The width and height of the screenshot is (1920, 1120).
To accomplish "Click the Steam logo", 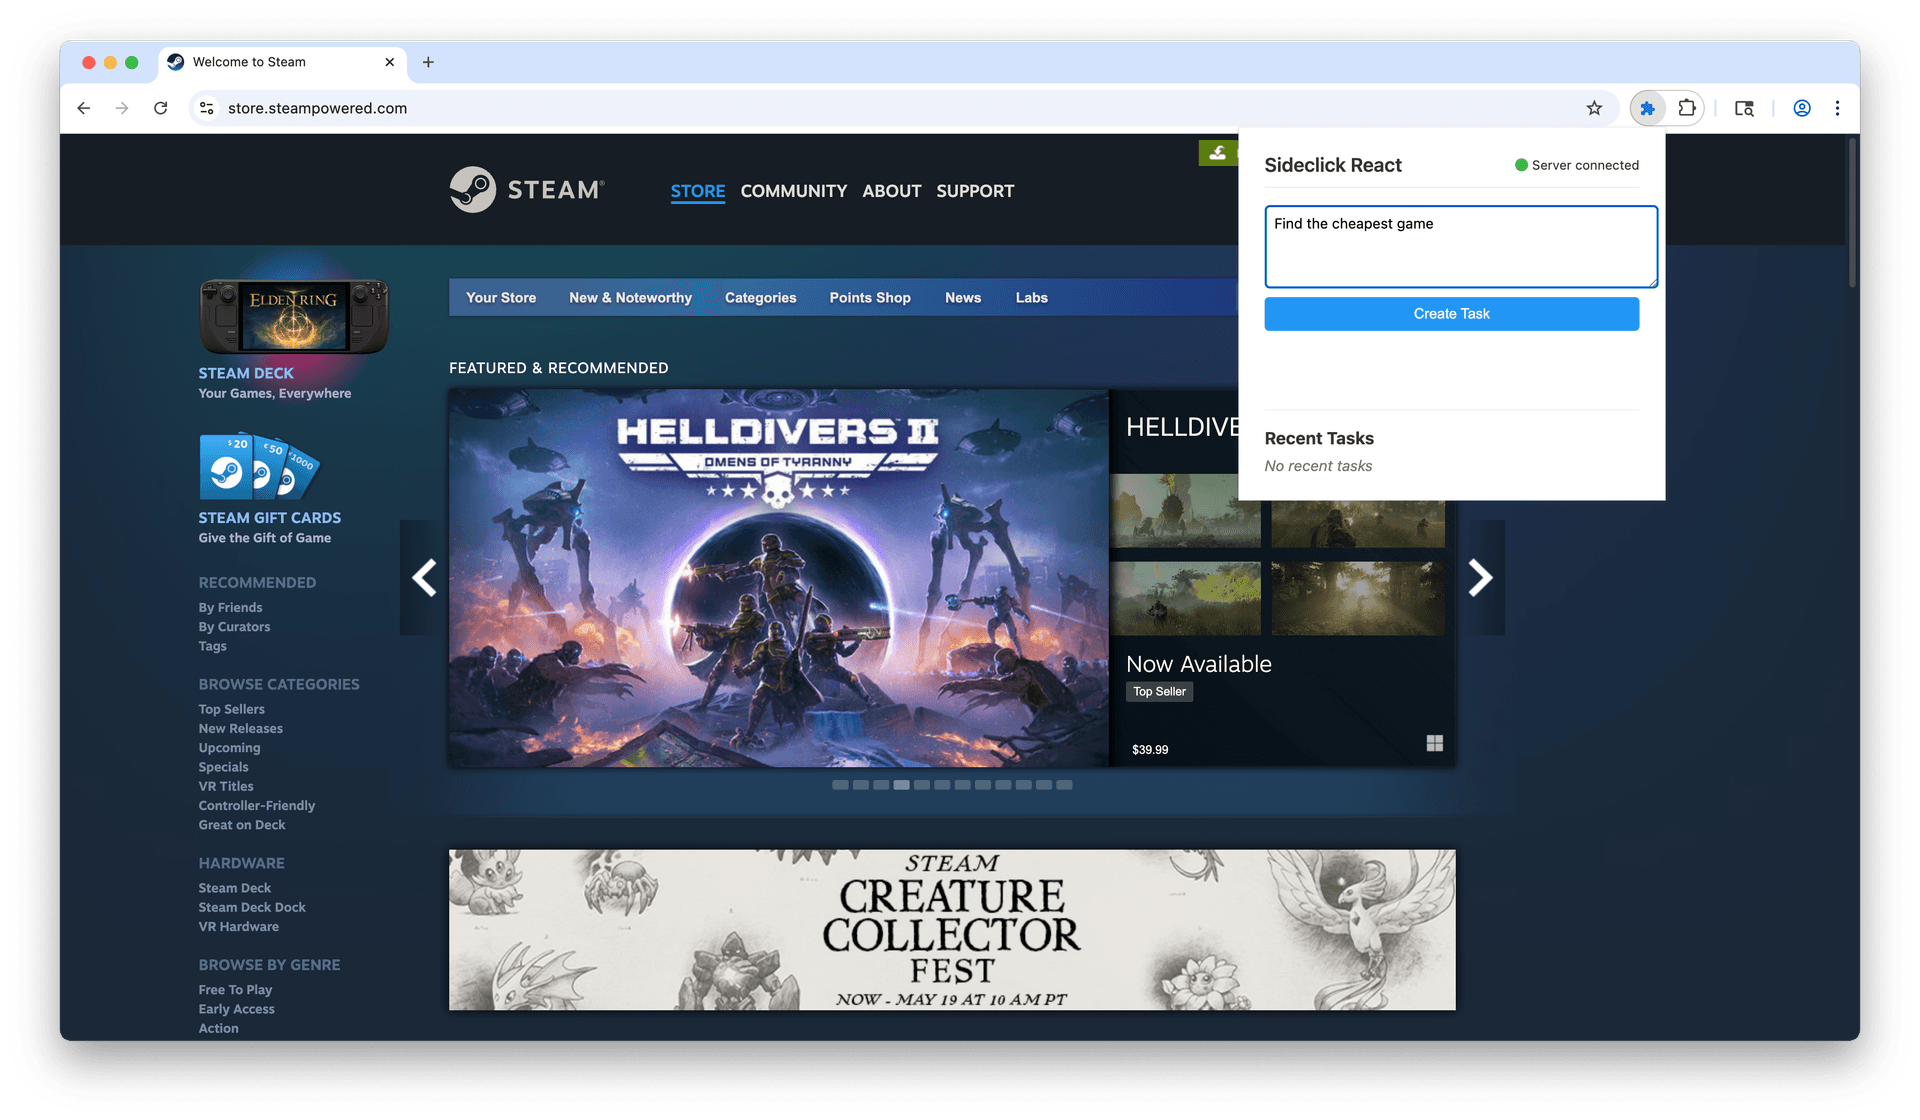I will click(527, 189).
